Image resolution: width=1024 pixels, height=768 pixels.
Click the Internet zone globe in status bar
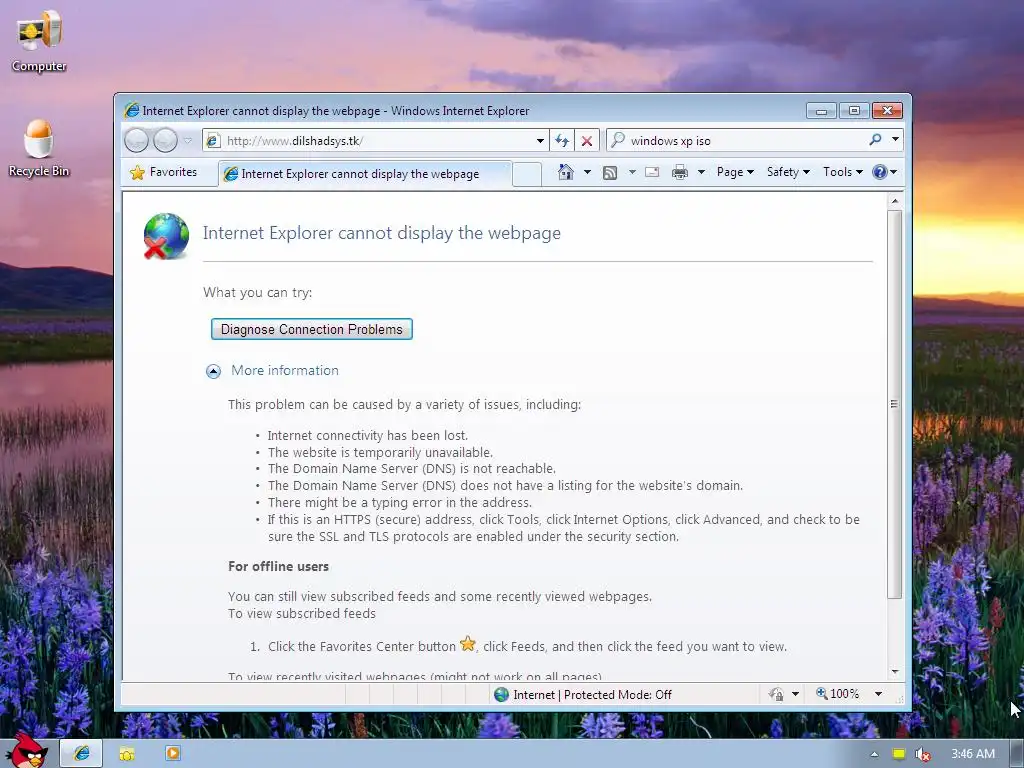(501, 695)
